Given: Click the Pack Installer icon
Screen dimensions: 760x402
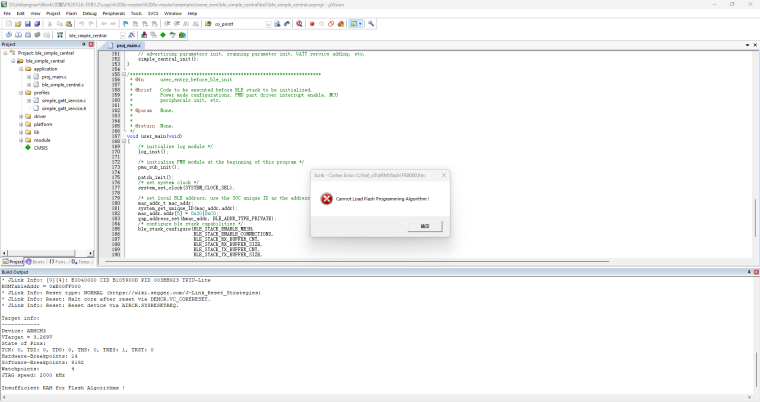Looking at the screenshot, I should [182, 35].
